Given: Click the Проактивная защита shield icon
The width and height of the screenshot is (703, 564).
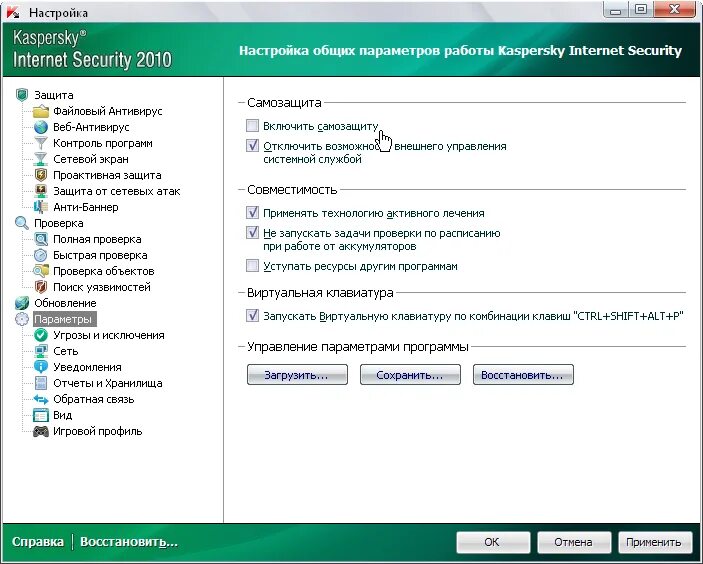Looking at the screenshot, I should pos(41,175).
